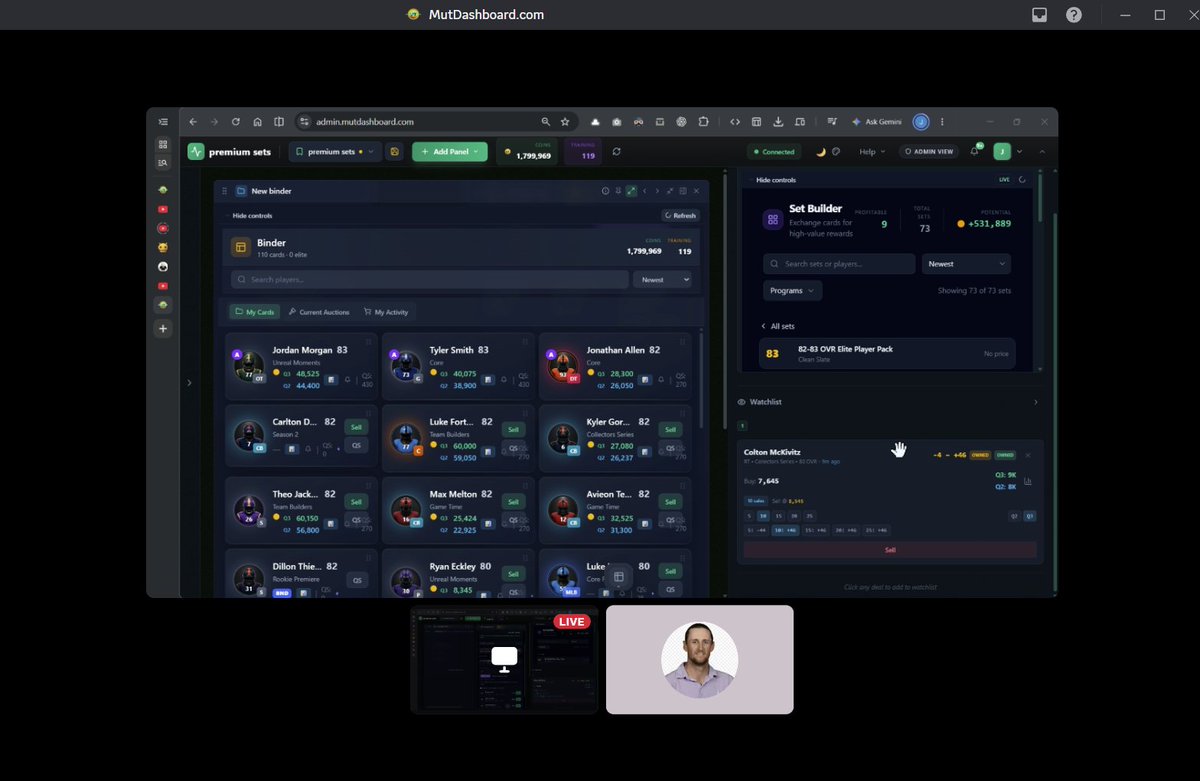Bookmark page with the star icon
The width and height of the screenshot is (1200, 781).
click(x=565, y=122)
